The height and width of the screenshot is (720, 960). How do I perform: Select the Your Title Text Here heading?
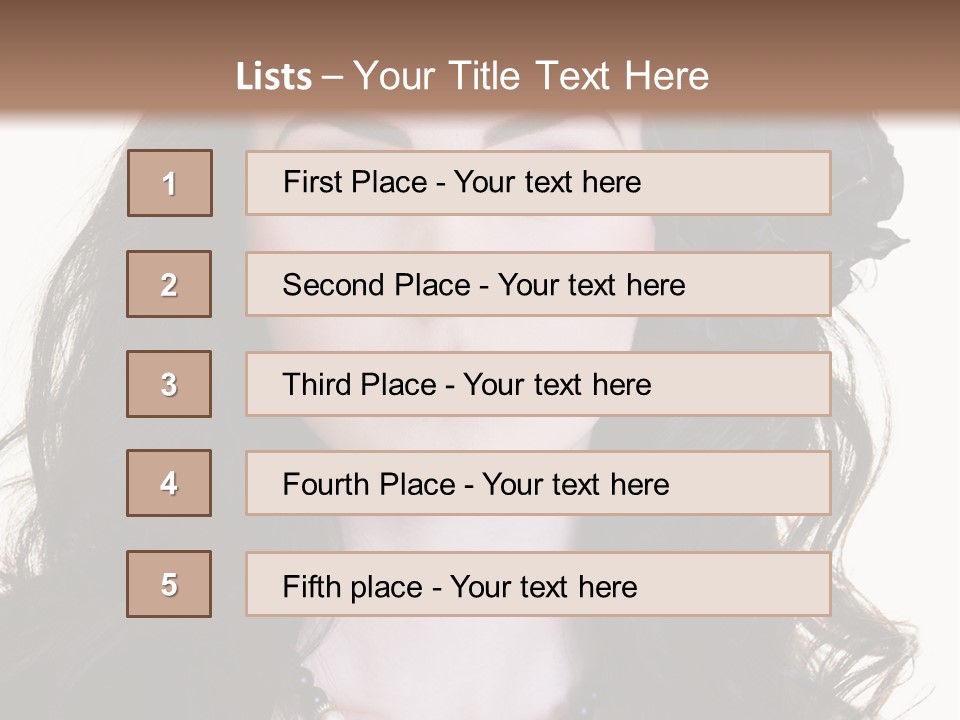tap(531, 76)
